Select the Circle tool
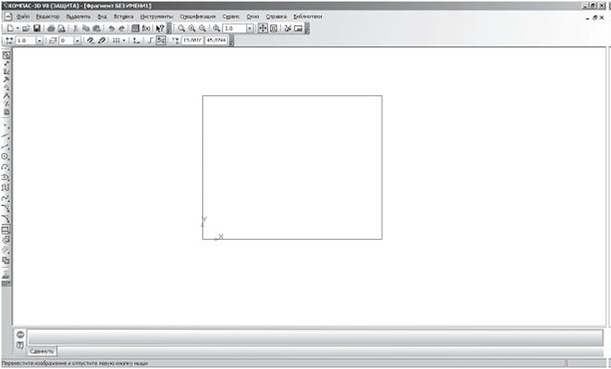611x369 pixels. click(x=5, y=157)
